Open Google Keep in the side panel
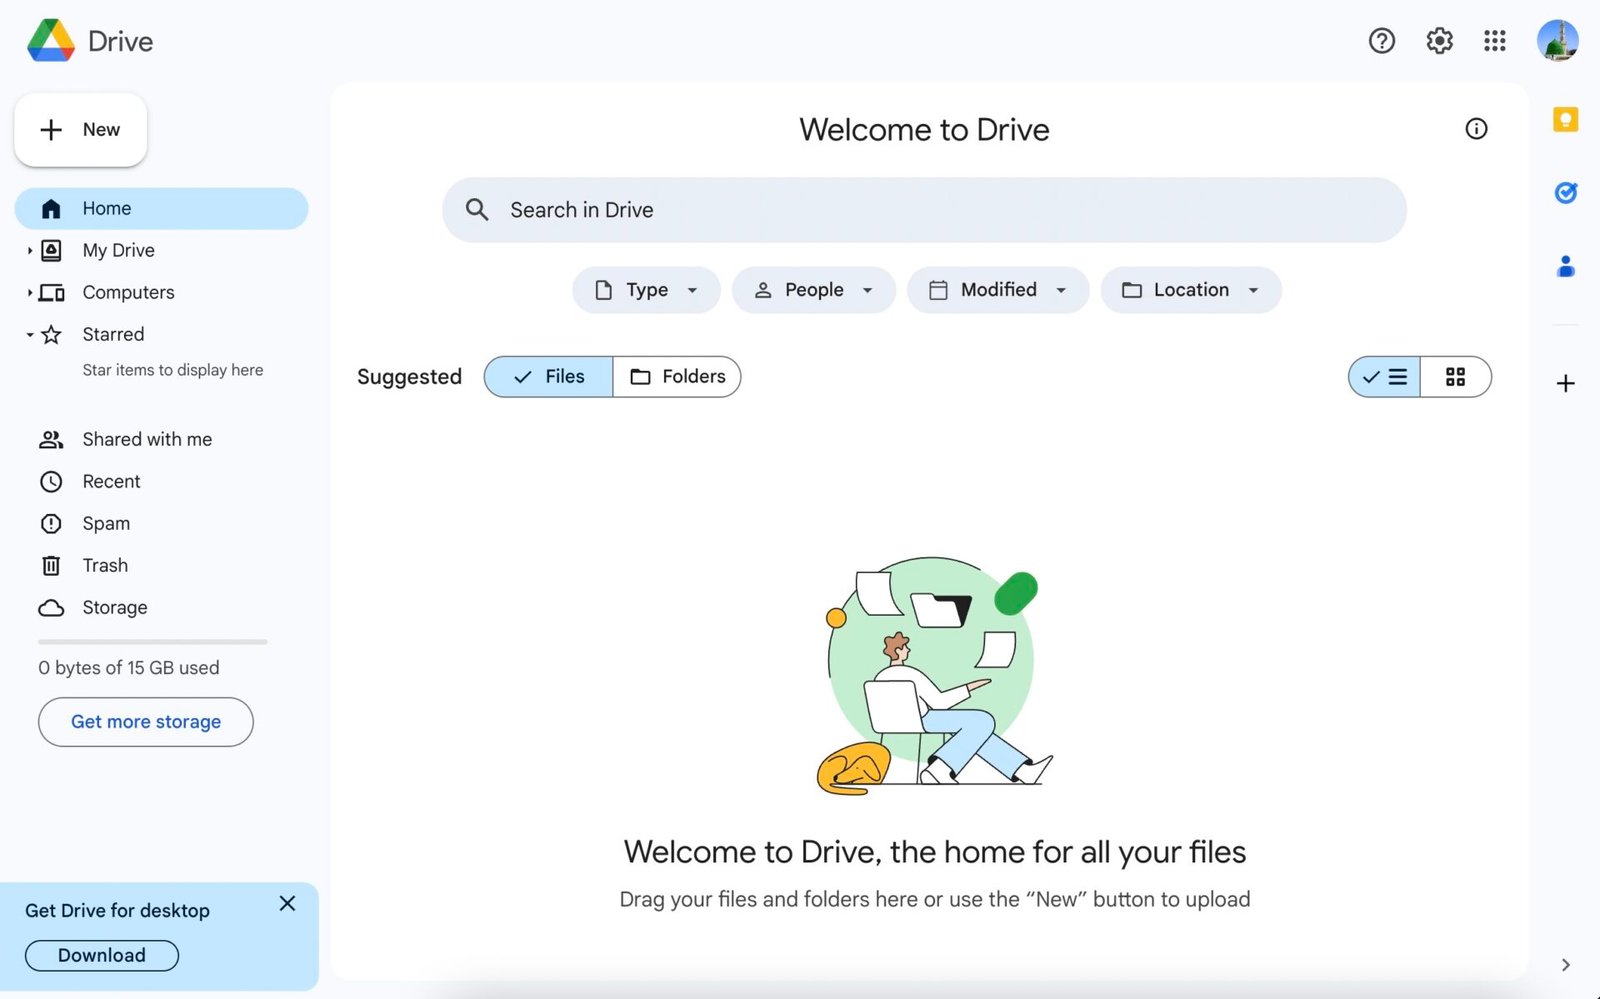 click(x=1565, y=120)
